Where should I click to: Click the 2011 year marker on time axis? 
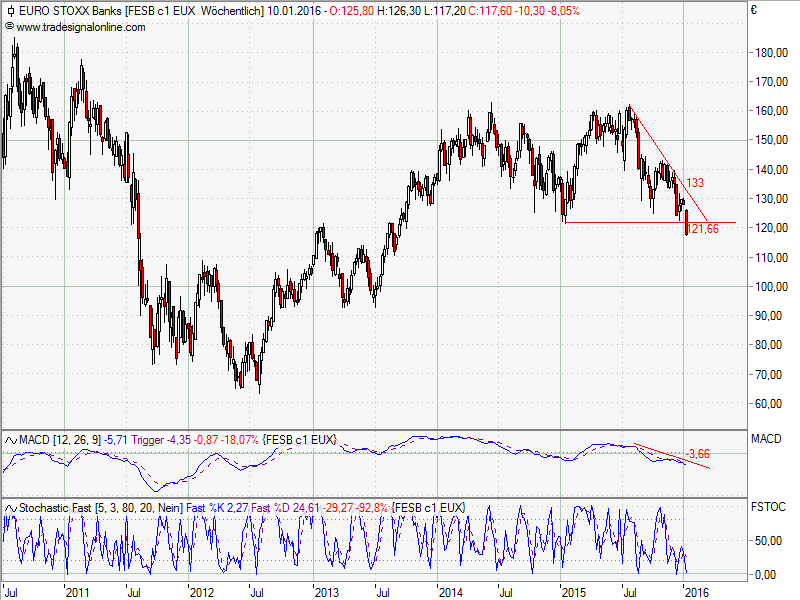pos(79,591)
